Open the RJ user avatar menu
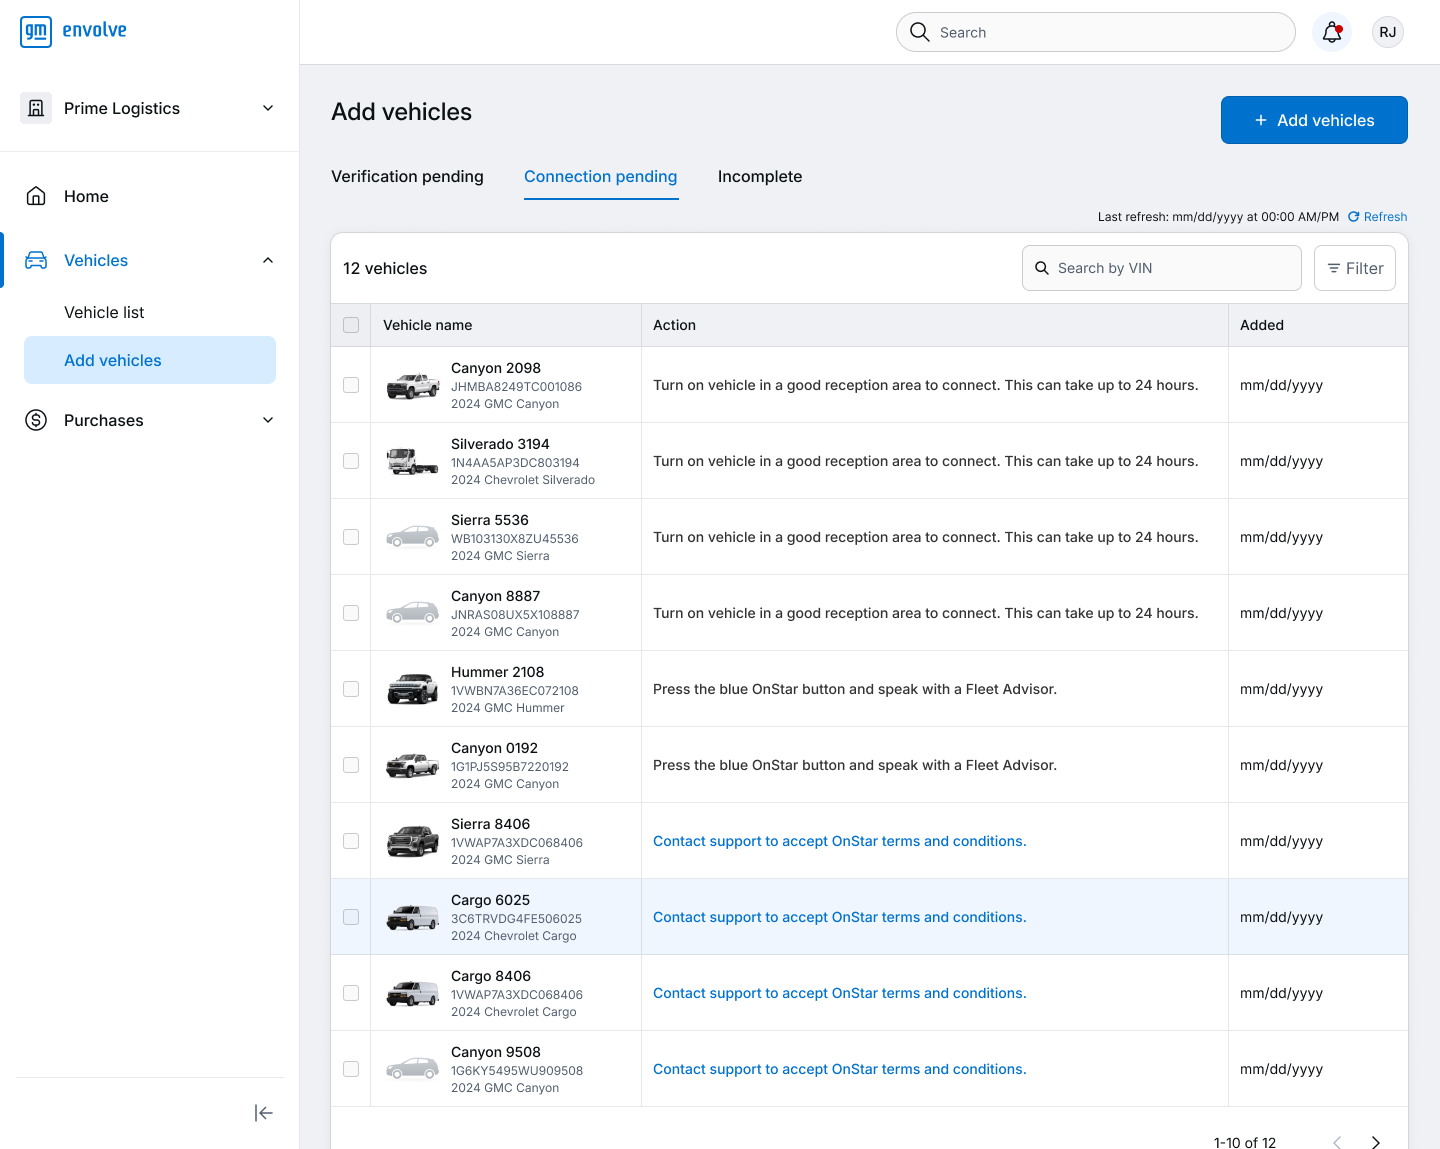This screenshot has width=1440, height=1149. point(1388,32)
